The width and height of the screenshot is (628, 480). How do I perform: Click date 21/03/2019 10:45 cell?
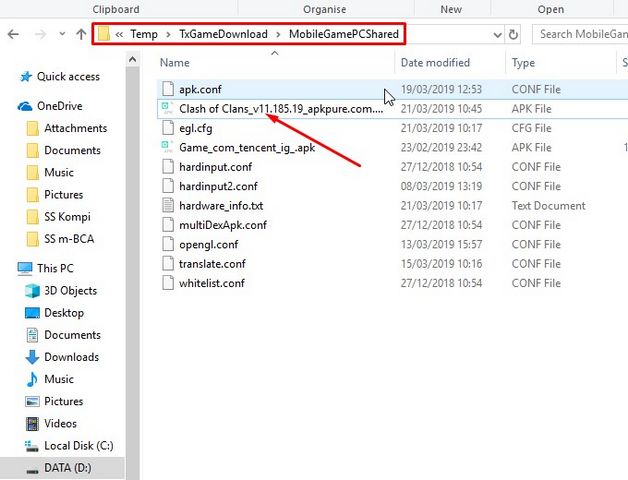(x=441, y=109)
